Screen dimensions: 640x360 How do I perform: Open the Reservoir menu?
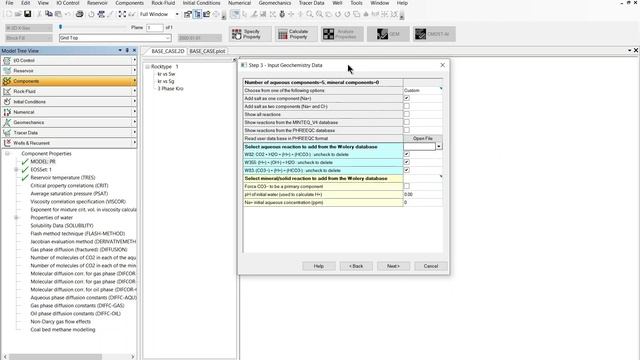pyautogui.click(x=97, y=3)
